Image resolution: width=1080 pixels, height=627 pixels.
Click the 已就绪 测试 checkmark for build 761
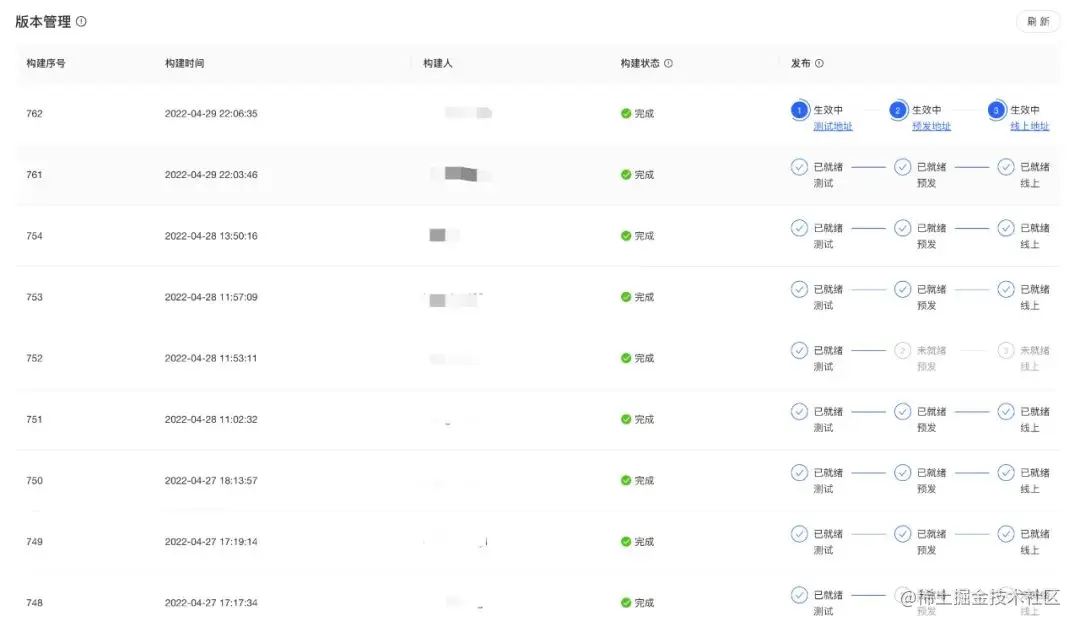[800, 167]
